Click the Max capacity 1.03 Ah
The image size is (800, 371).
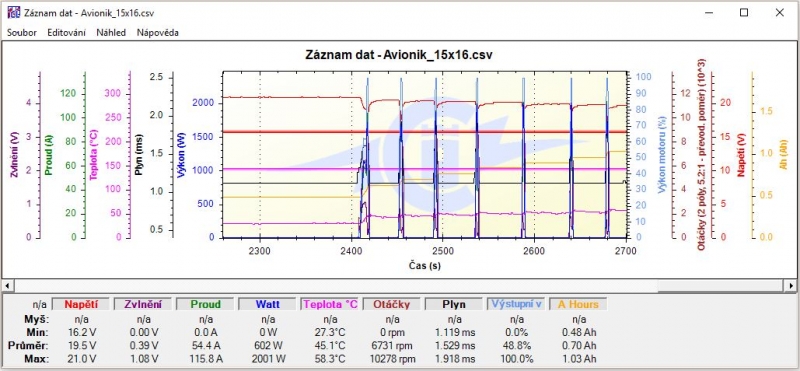pos(578,359)
